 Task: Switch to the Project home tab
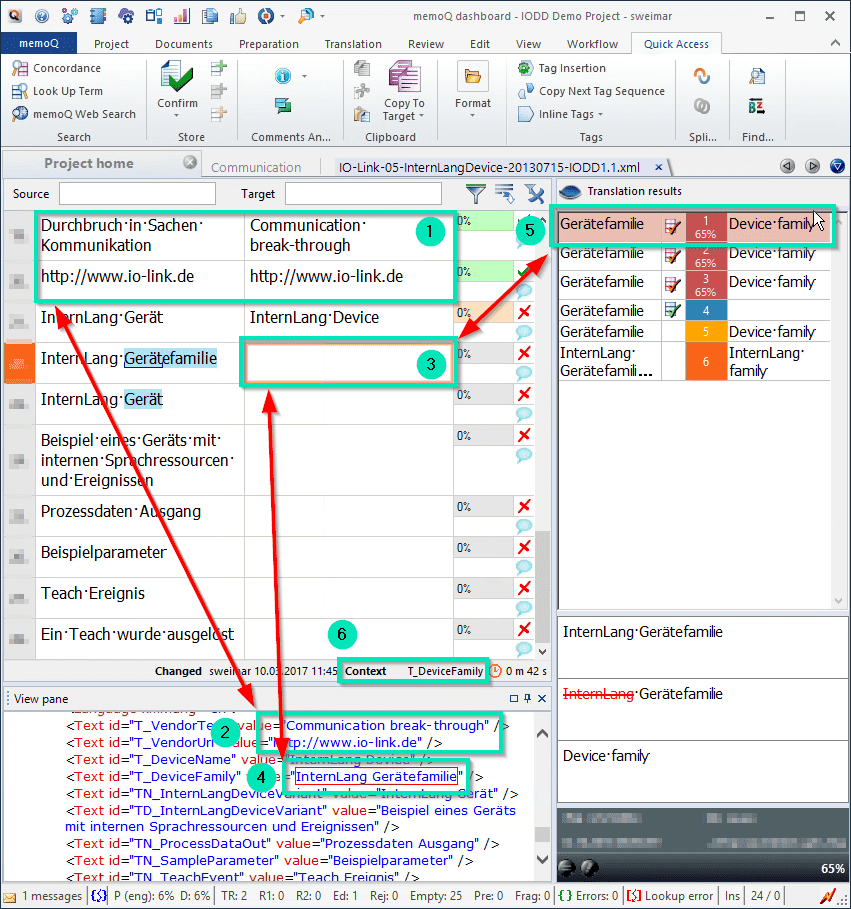89,163
